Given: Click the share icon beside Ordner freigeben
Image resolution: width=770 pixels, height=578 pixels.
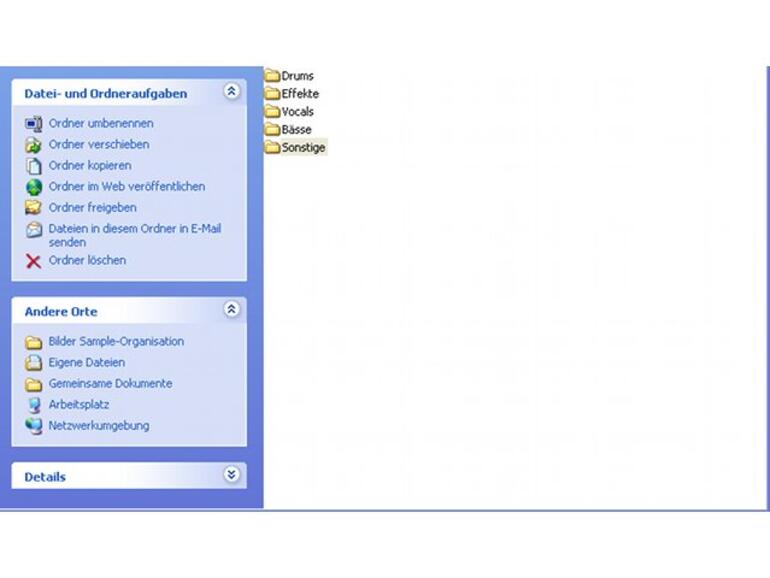Looking at the screenshot, I should click(x=33, y=208).
